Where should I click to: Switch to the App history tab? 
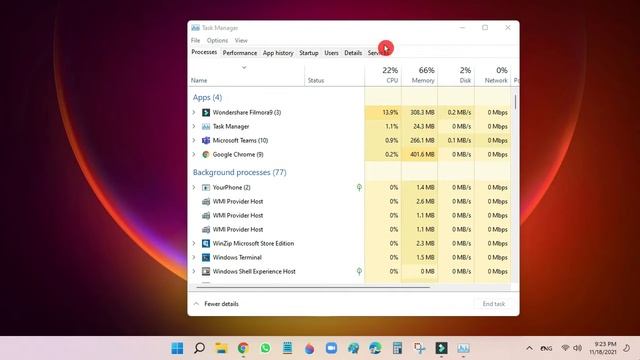pyautogui.click(x=278, y=53)
